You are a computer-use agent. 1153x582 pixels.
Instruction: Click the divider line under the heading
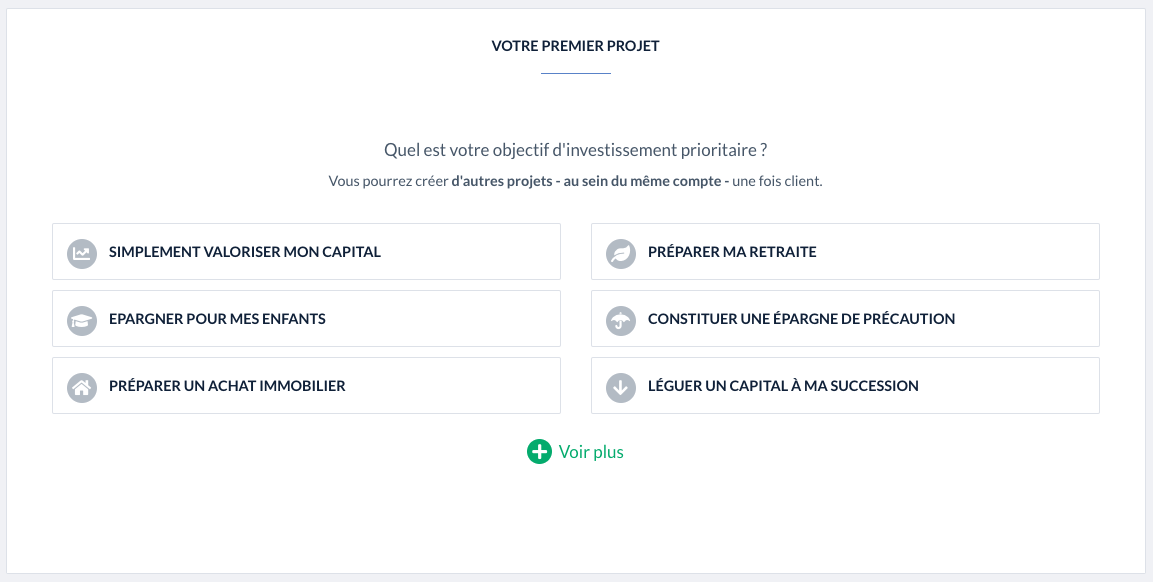point(575,73)
